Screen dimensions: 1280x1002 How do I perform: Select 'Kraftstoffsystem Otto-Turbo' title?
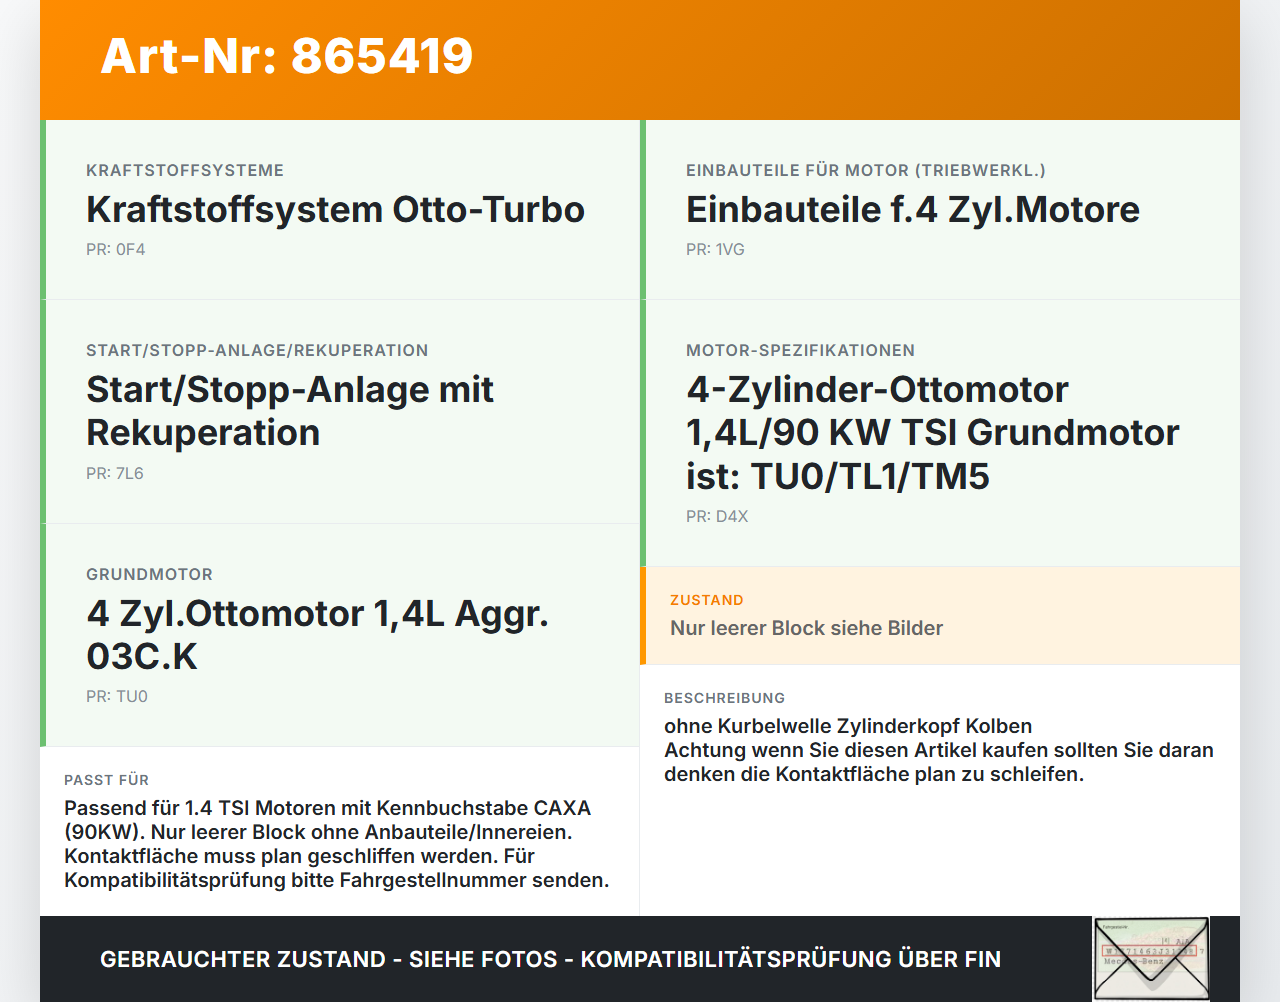335,210
